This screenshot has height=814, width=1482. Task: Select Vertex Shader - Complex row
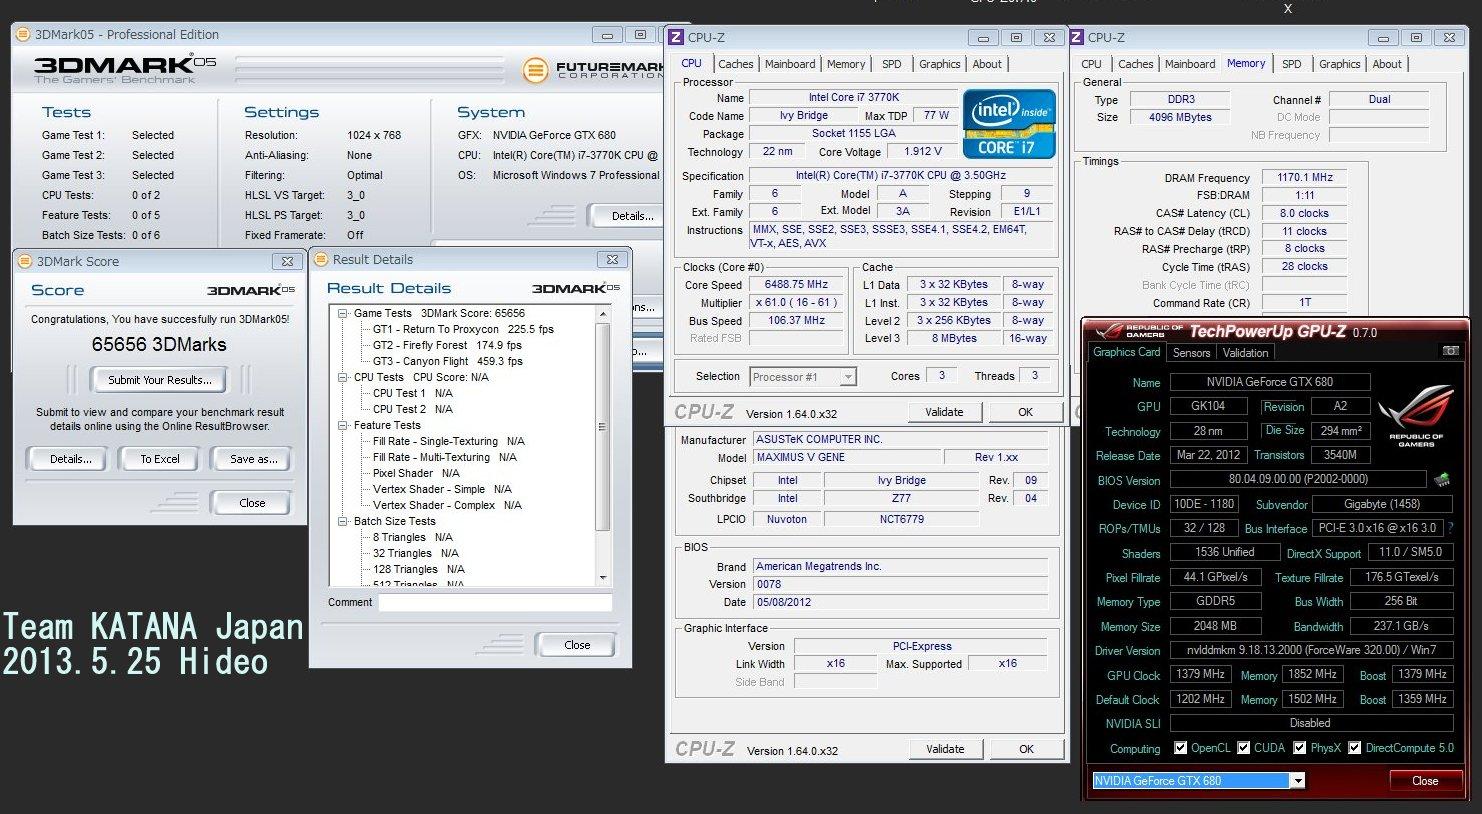click(447, 505)
